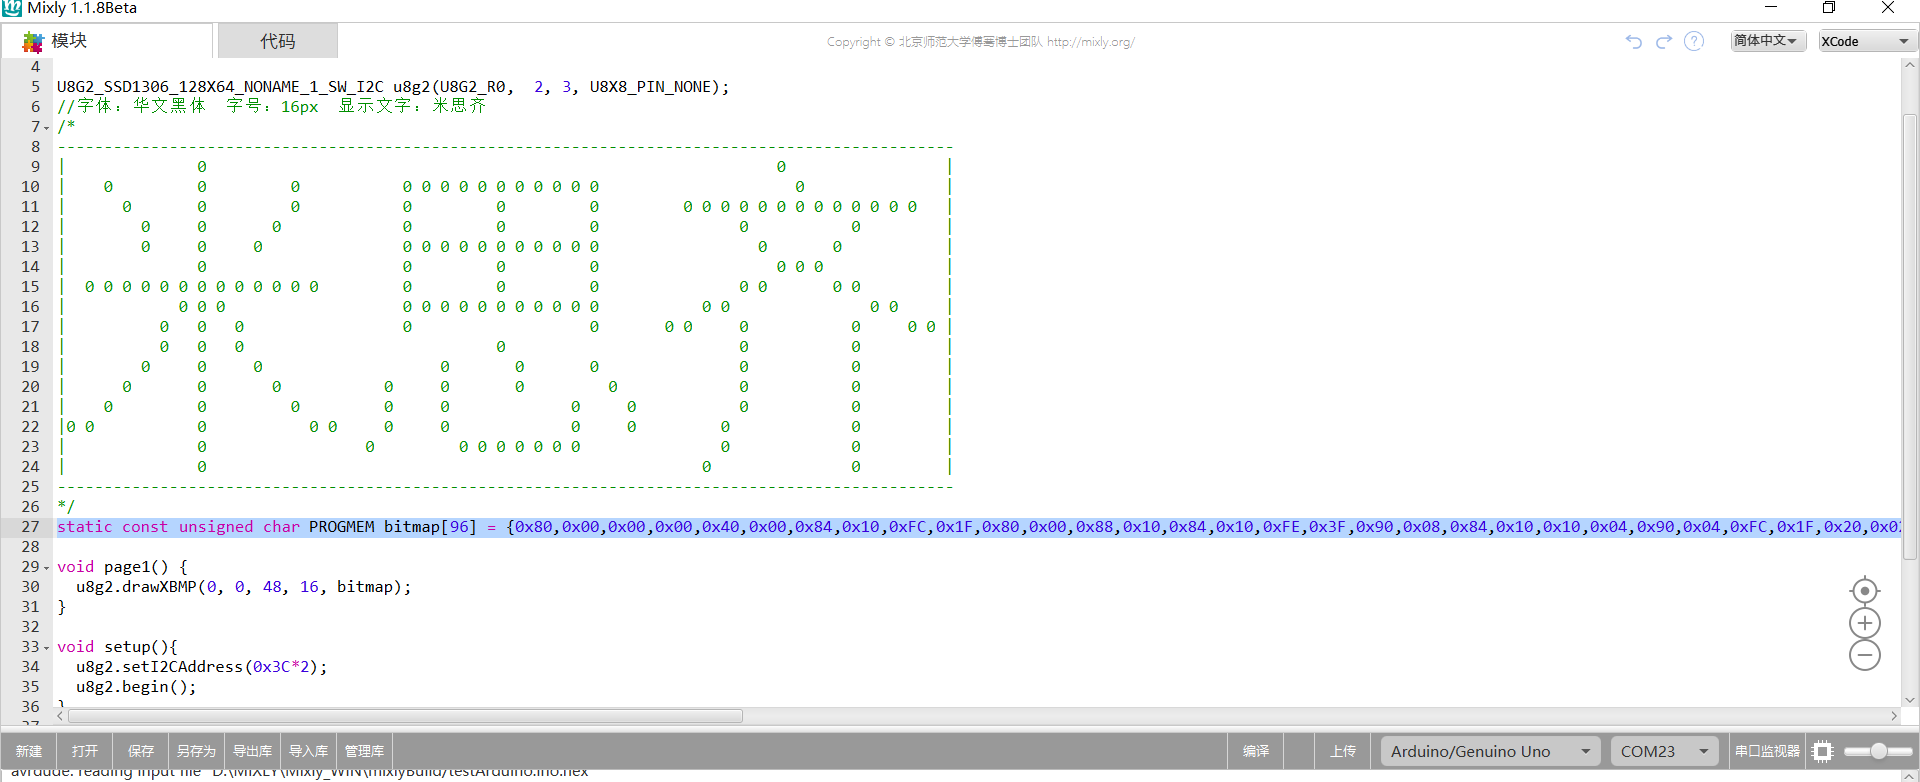The image size is (1920, 782).
Task: Click the u8g2.begin() line
Action: pos(136,687)
